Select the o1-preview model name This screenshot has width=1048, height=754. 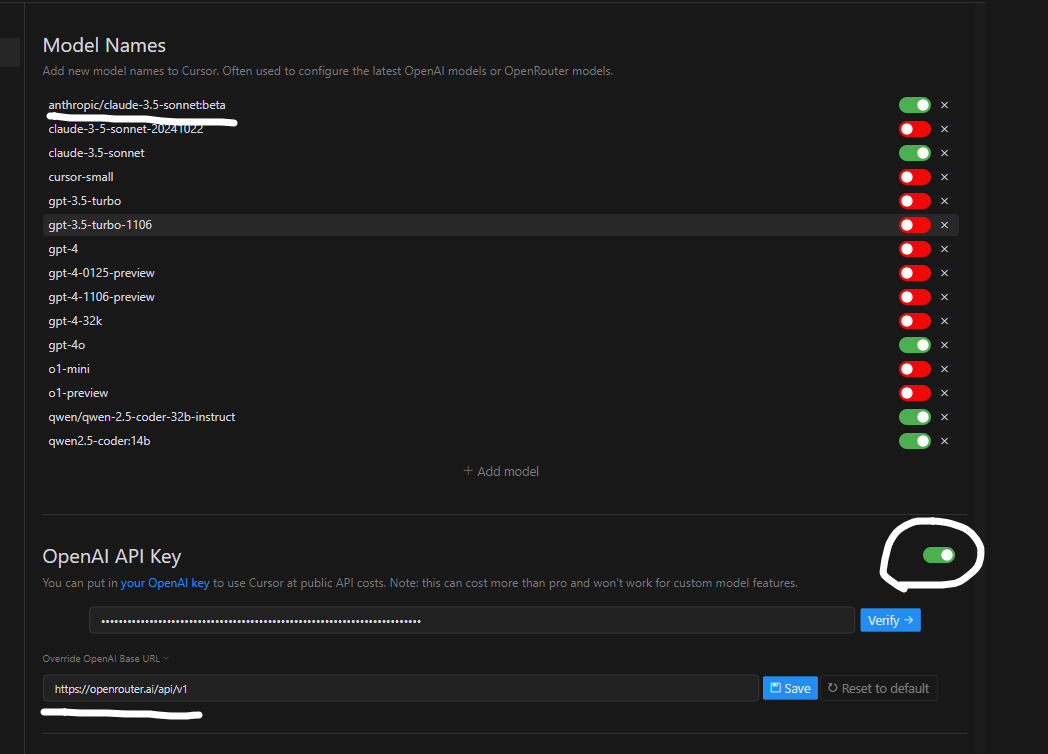pos(78,393)
